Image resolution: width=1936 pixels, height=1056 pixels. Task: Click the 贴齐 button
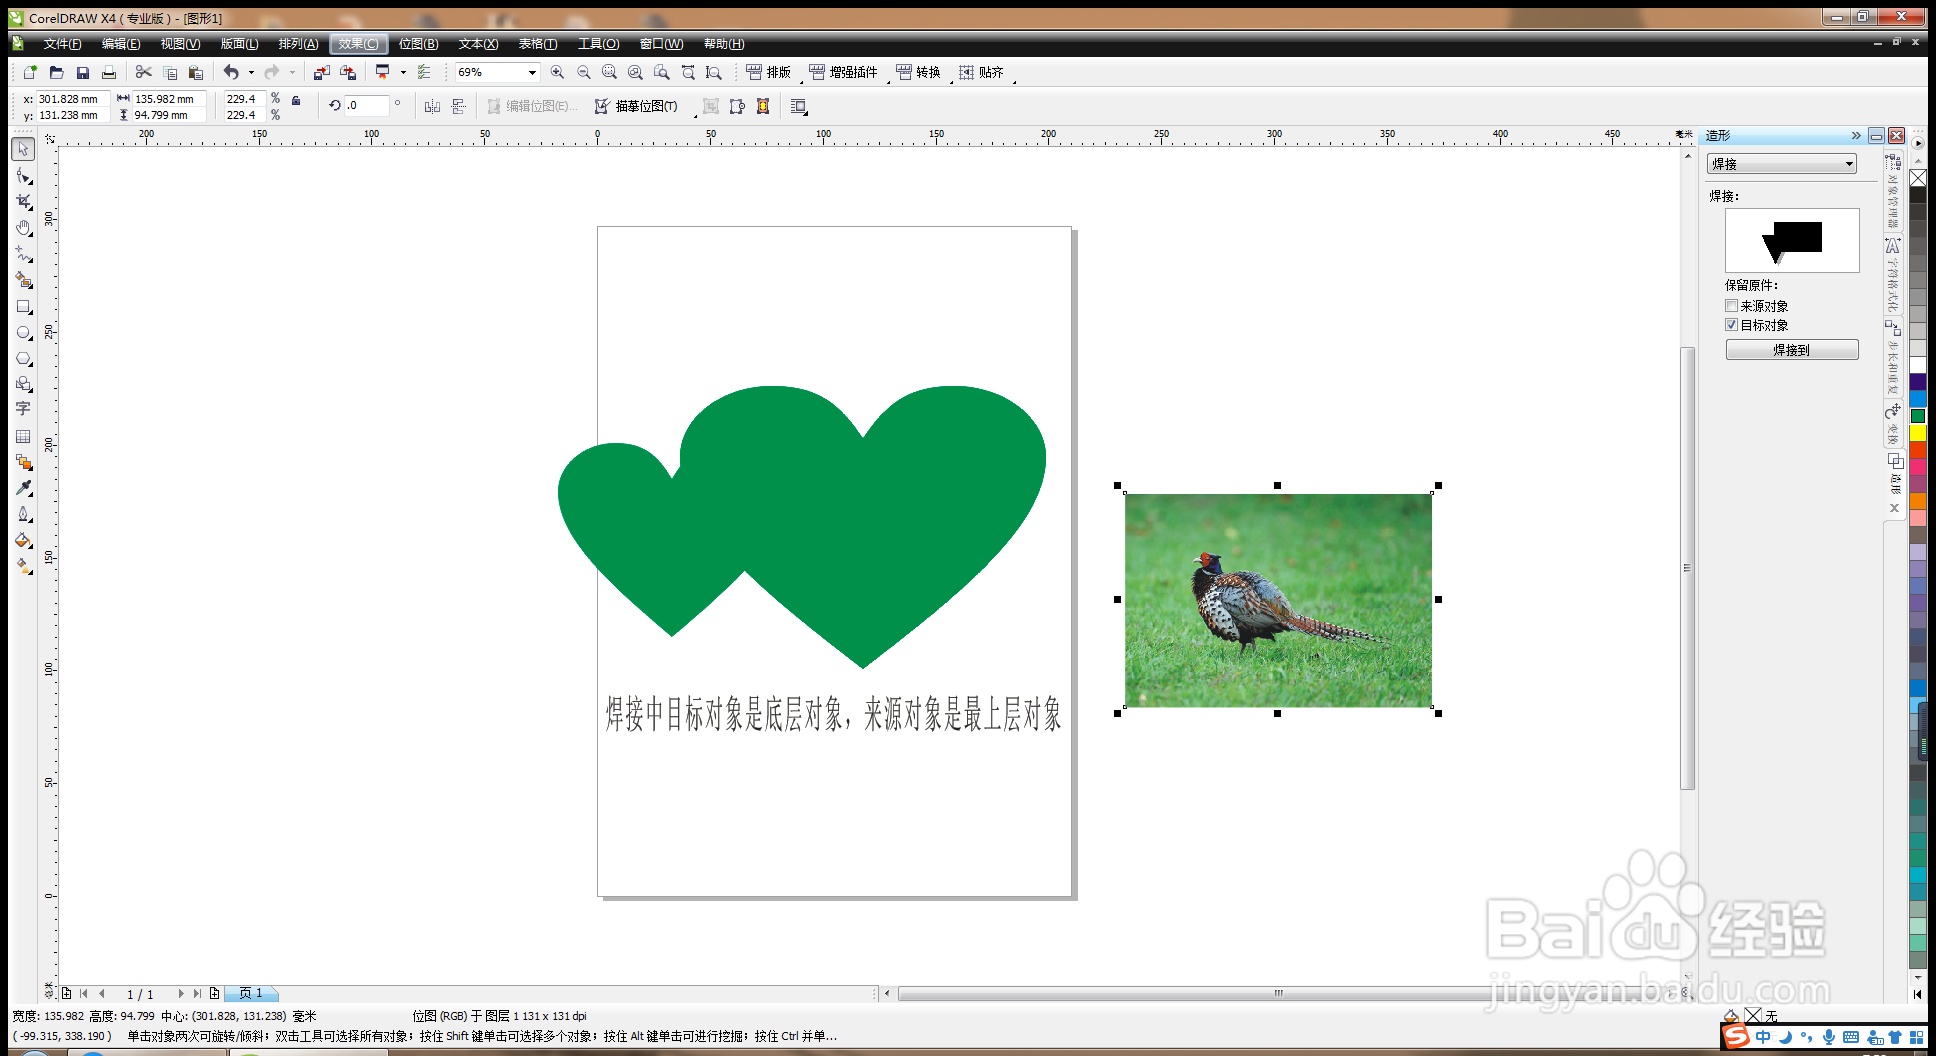click(x=981, y=72)
